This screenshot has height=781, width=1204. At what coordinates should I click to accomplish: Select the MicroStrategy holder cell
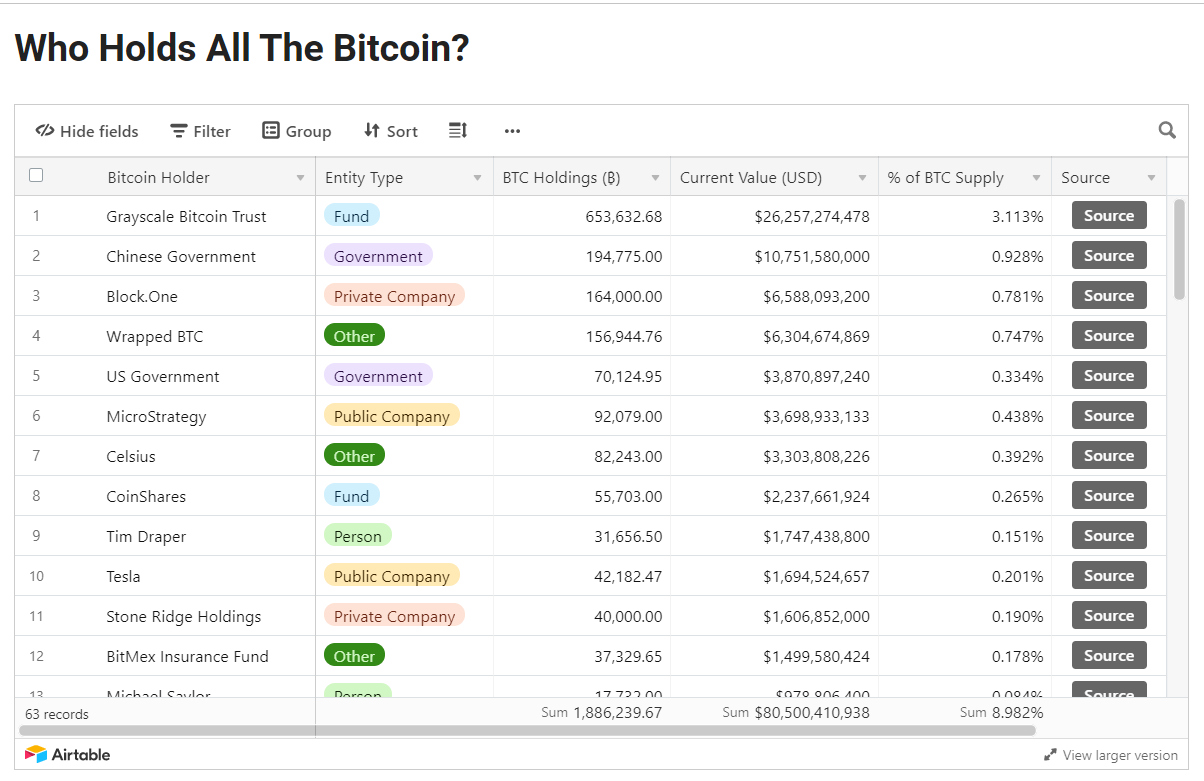pos(156,416)
